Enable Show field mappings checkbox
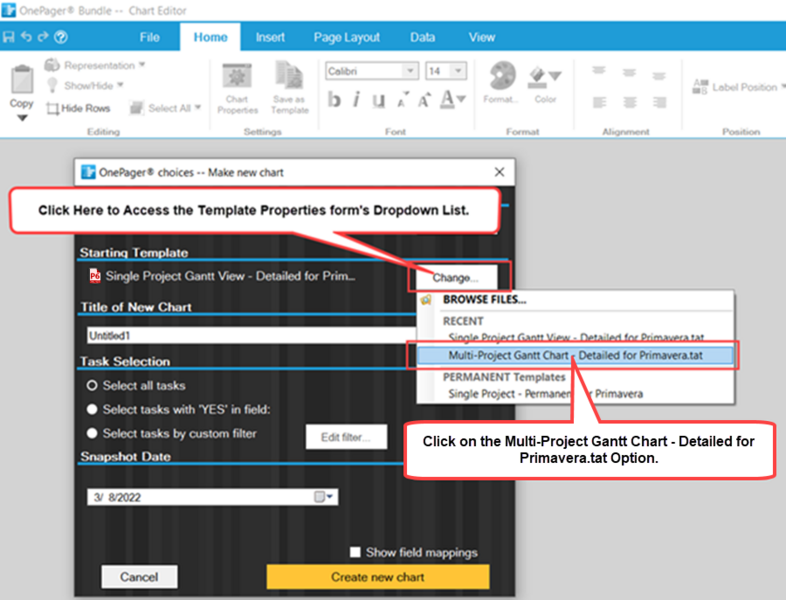This screenshot has height=600, width=786. (x=355, y=552)
